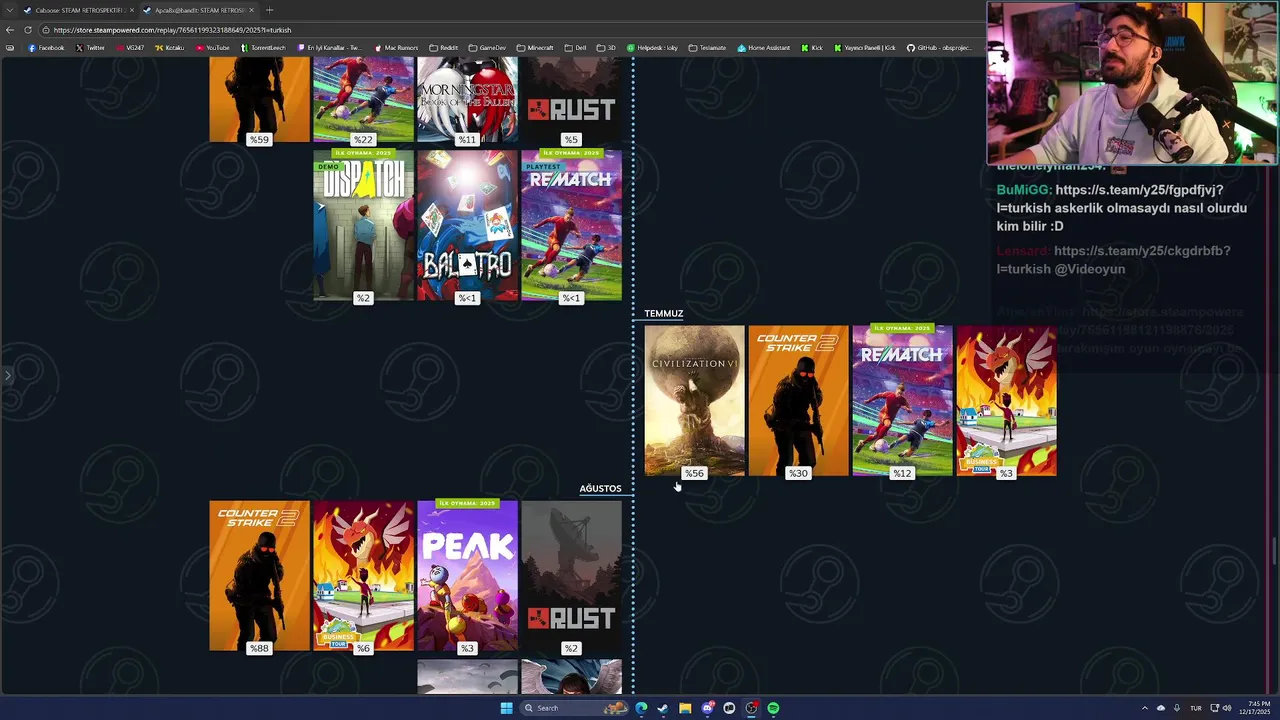Expand the side panel arrow at left edge
1280x720 pixels.
(x=7, y=376)
